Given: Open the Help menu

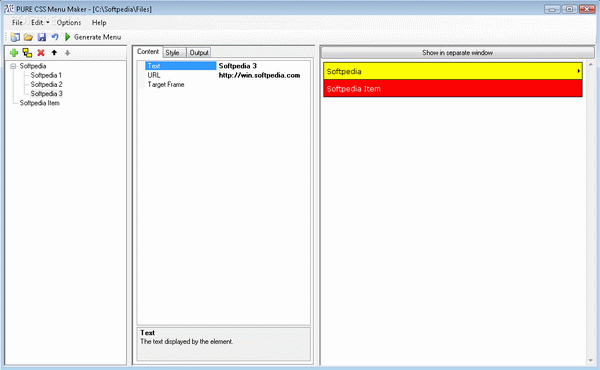Looking at the screenshot, I should click(x=99, y=23).
